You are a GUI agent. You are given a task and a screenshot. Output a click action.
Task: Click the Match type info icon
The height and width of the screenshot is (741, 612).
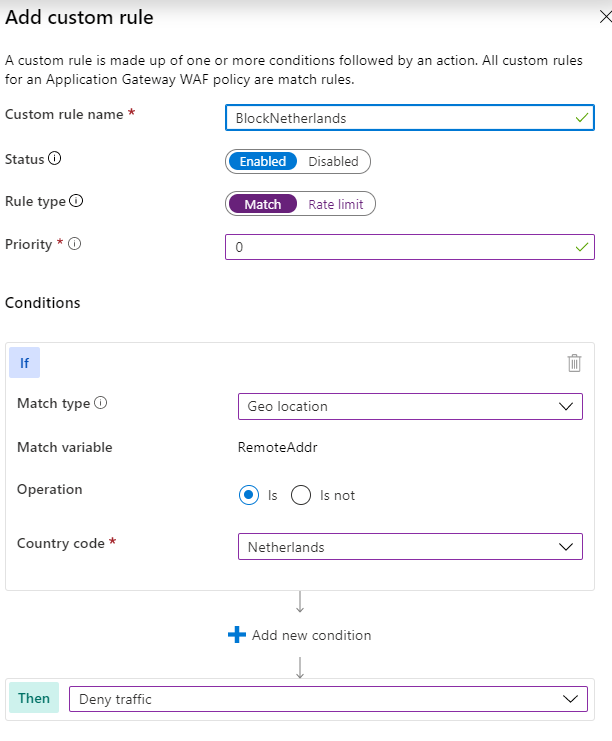tap(101, 403)
